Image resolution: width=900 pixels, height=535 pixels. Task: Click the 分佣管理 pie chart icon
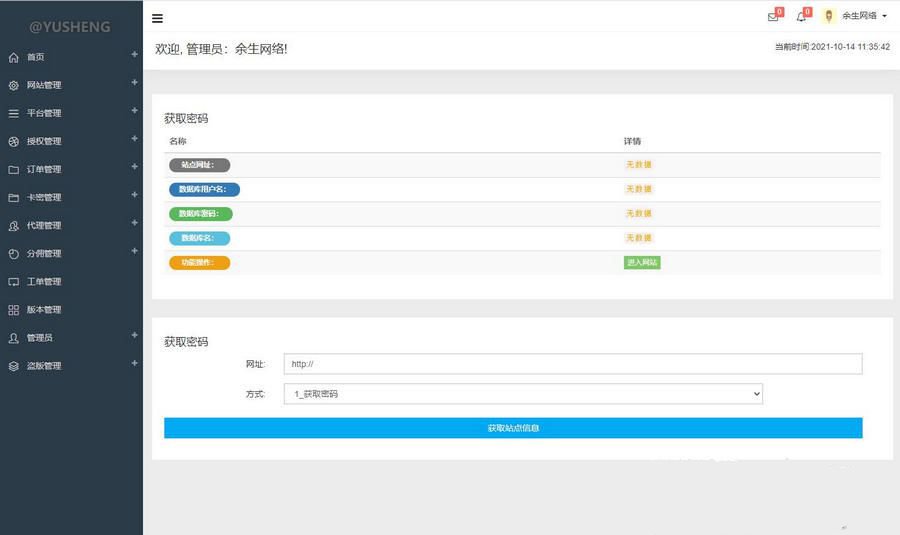click(14, 254)
